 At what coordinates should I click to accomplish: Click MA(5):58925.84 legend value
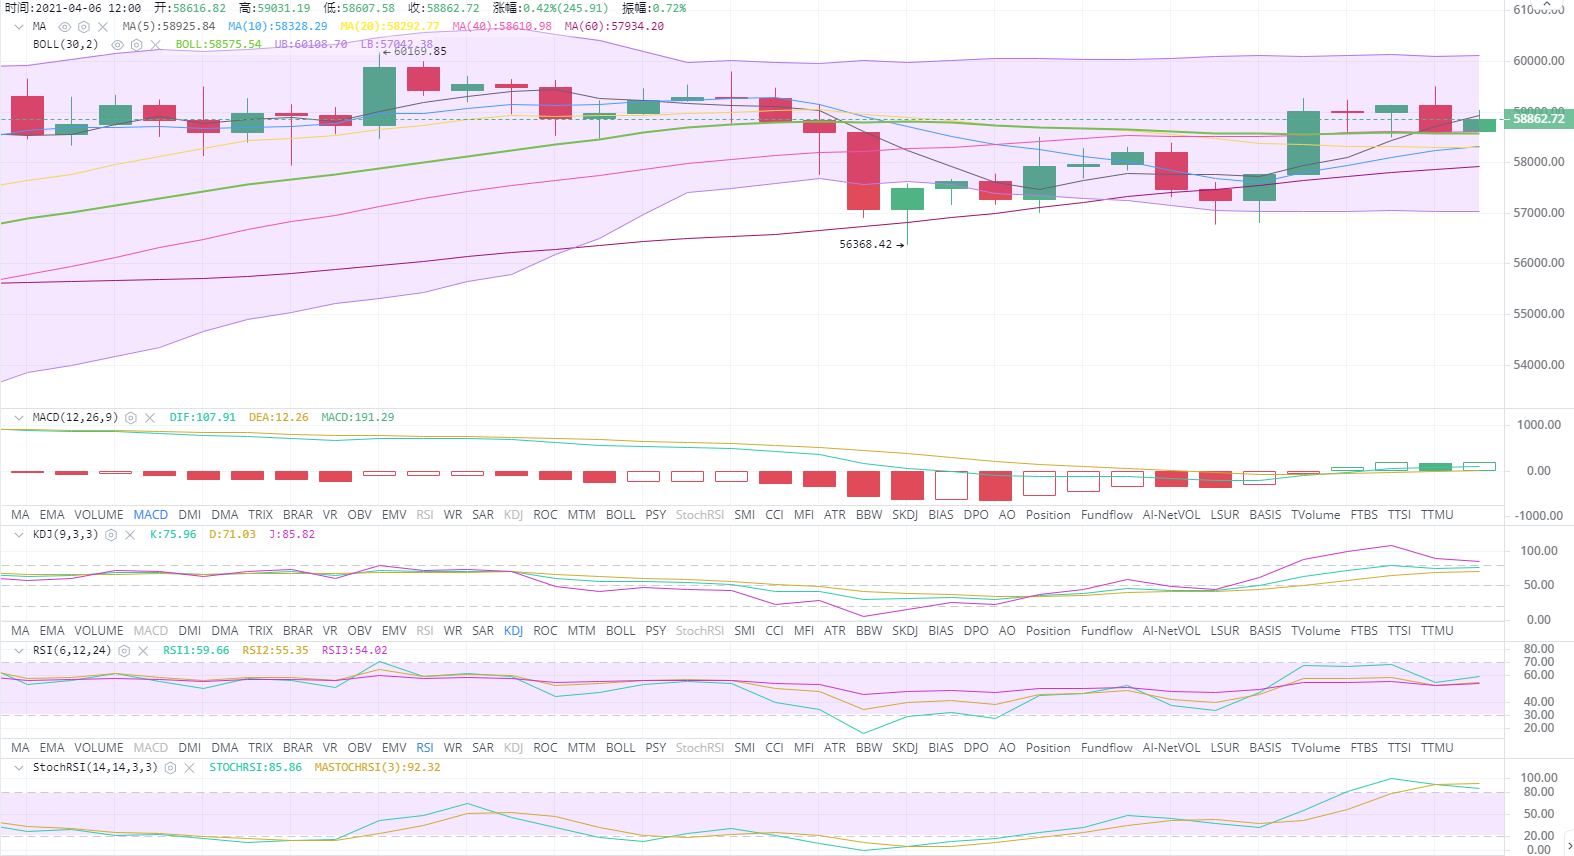[x=169, y=27]
